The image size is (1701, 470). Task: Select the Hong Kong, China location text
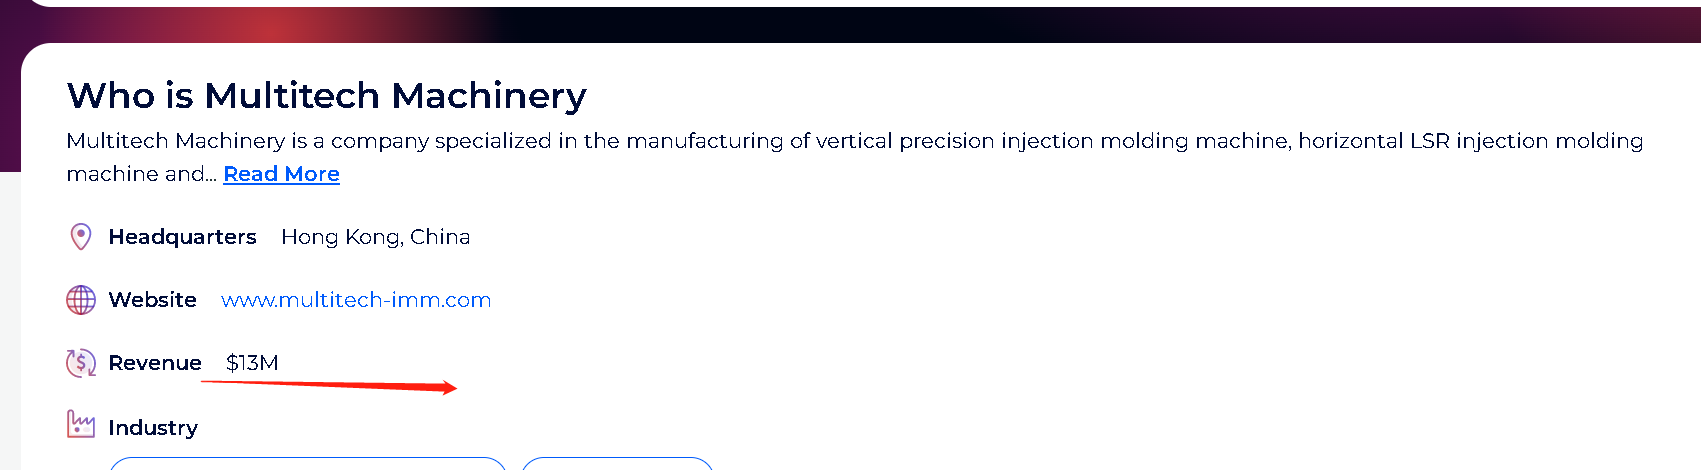click(375, 237)
